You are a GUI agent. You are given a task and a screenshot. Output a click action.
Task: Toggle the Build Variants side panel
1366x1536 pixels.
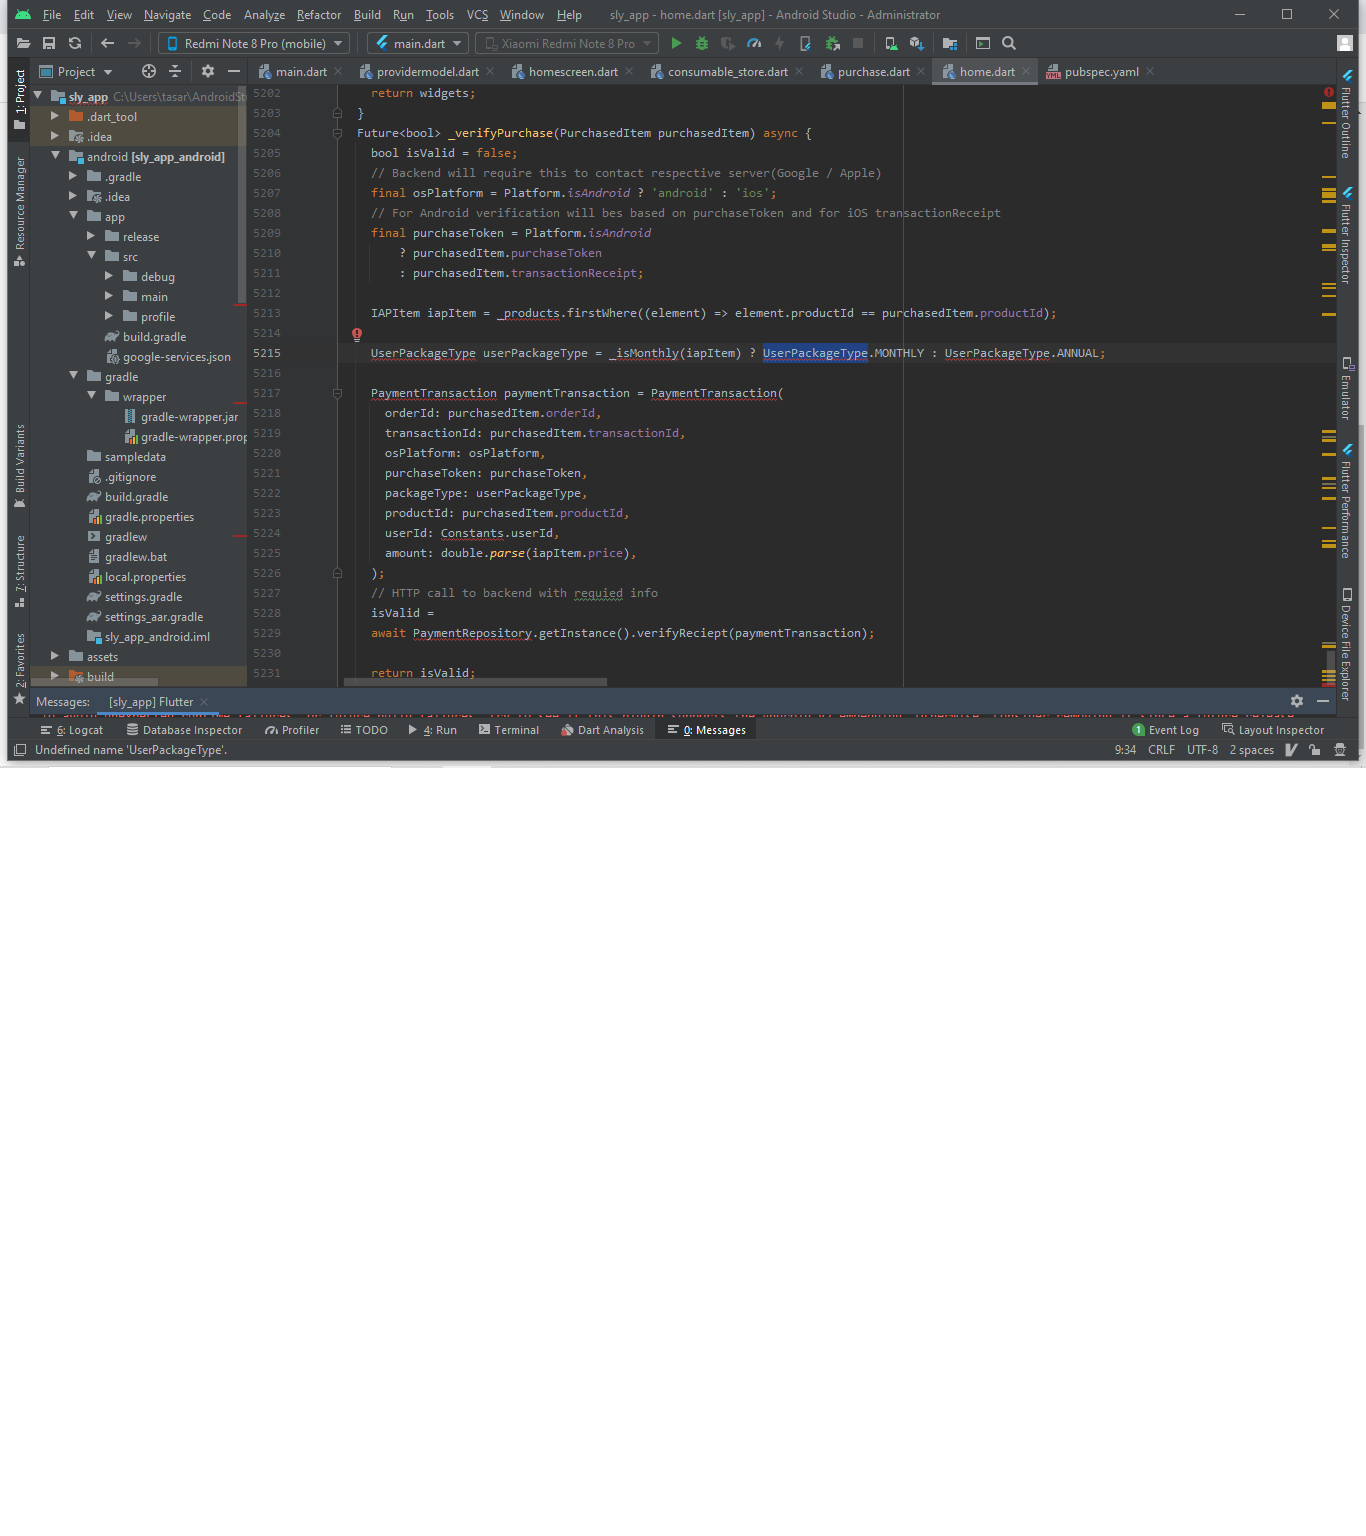19,467
